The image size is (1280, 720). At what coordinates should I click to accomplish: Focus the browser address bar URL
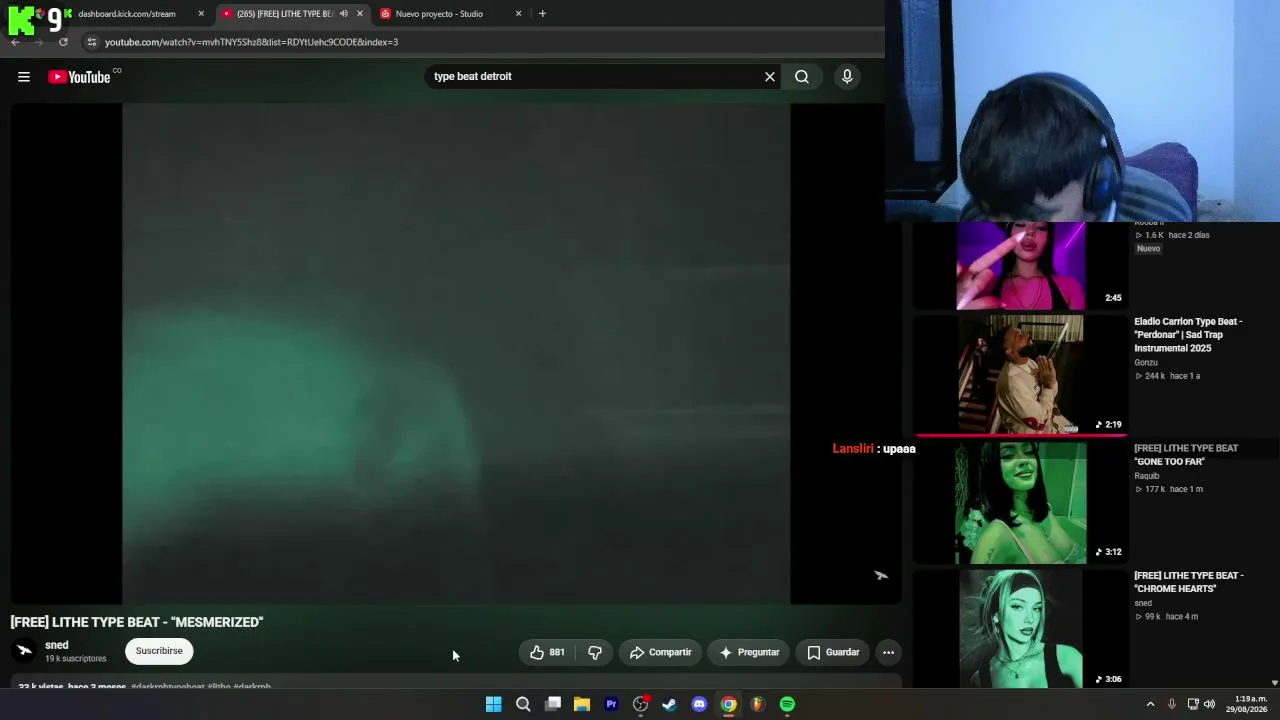coord(251,42)
